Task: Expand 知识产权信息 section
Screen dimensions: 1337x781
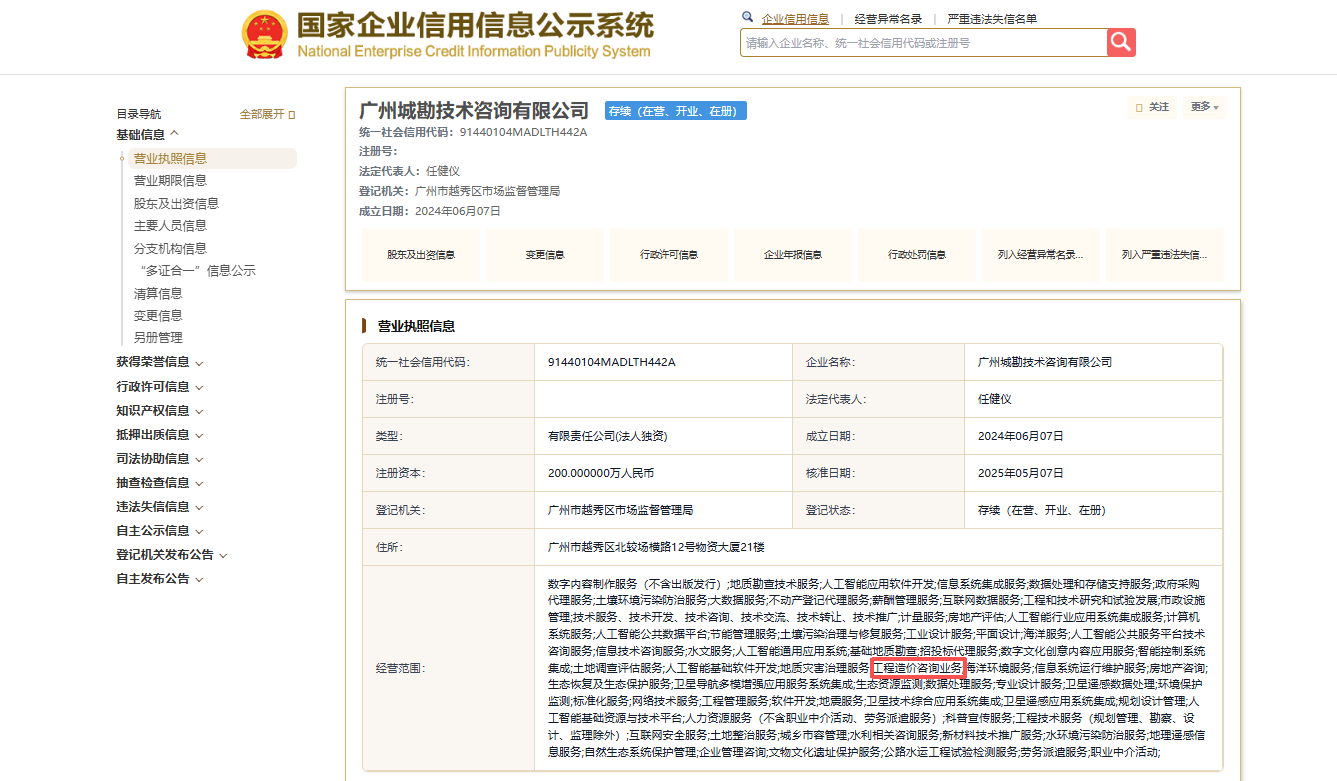Action: point(160,411)
